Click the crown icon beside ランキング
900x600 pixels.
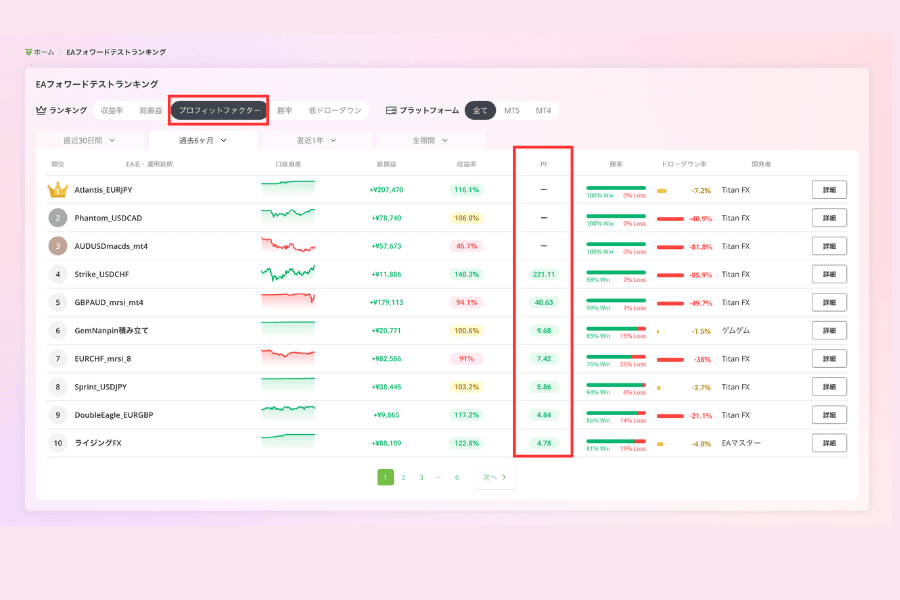(41, 110)
